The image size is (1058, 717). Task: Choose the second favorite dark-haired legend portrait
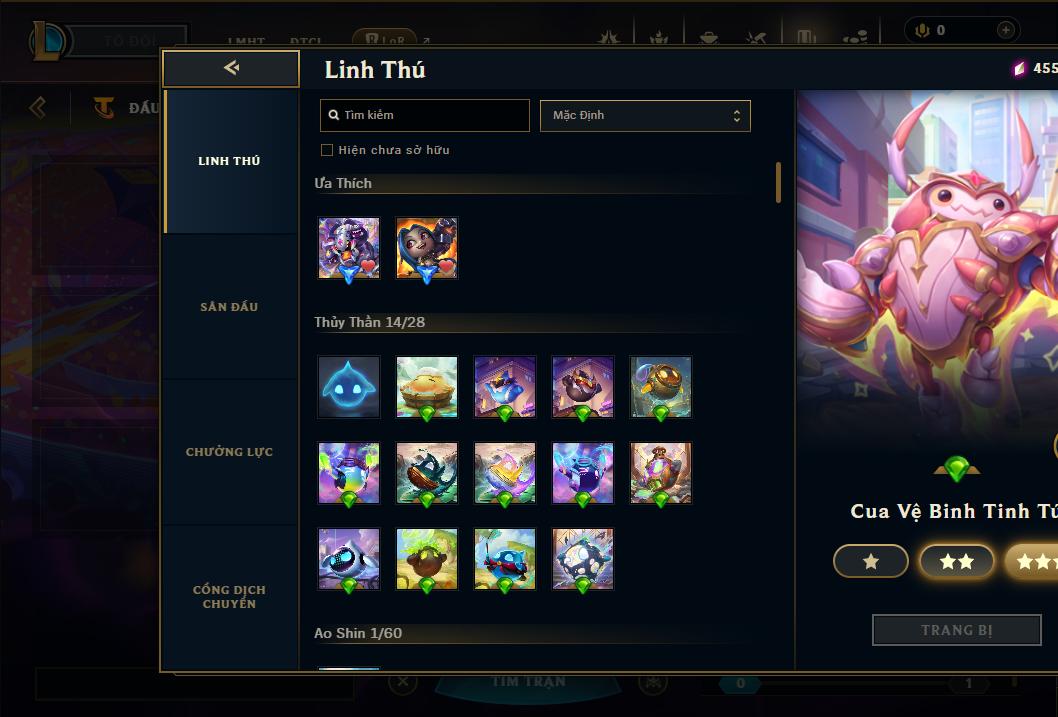[426, 248]
